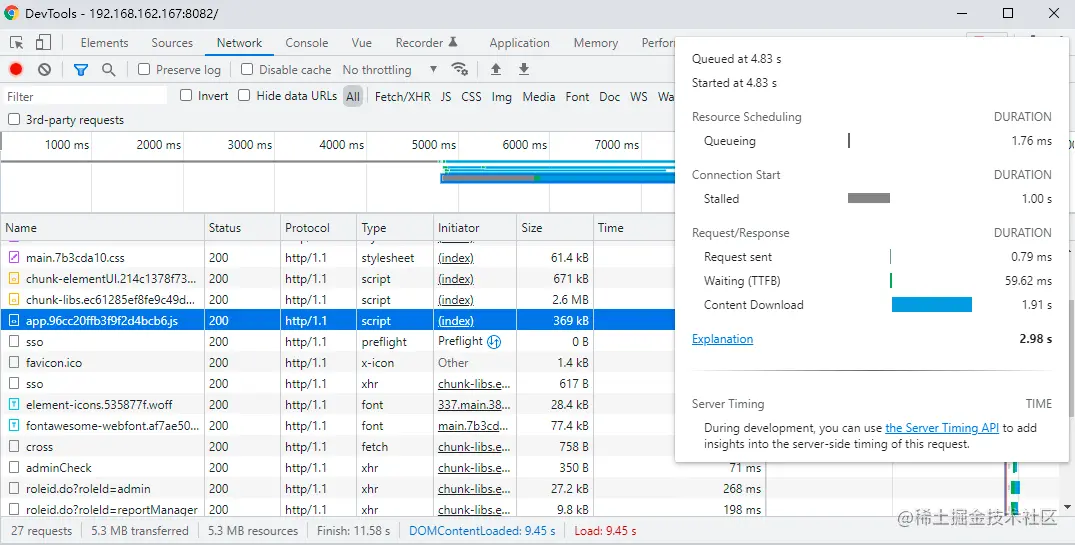
Task: Open (index) initiator of main.7b3cda10.css
Action: pyautogui.click(x=456, y=258)
